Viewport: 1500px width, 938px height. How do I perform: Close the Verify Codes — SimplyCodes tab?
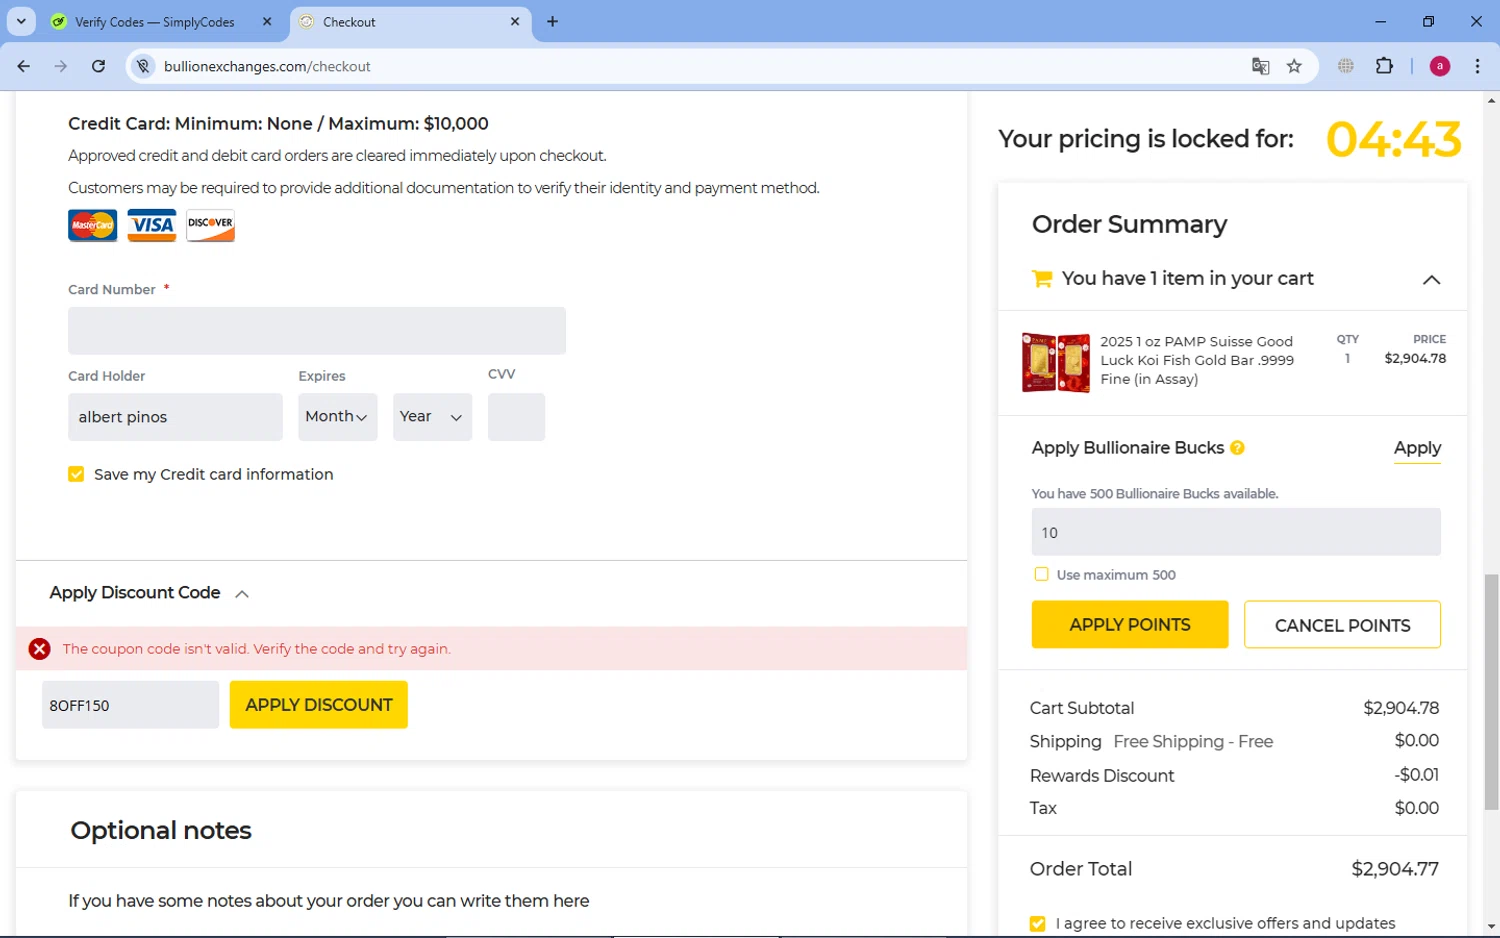click(x=267, y=21)
